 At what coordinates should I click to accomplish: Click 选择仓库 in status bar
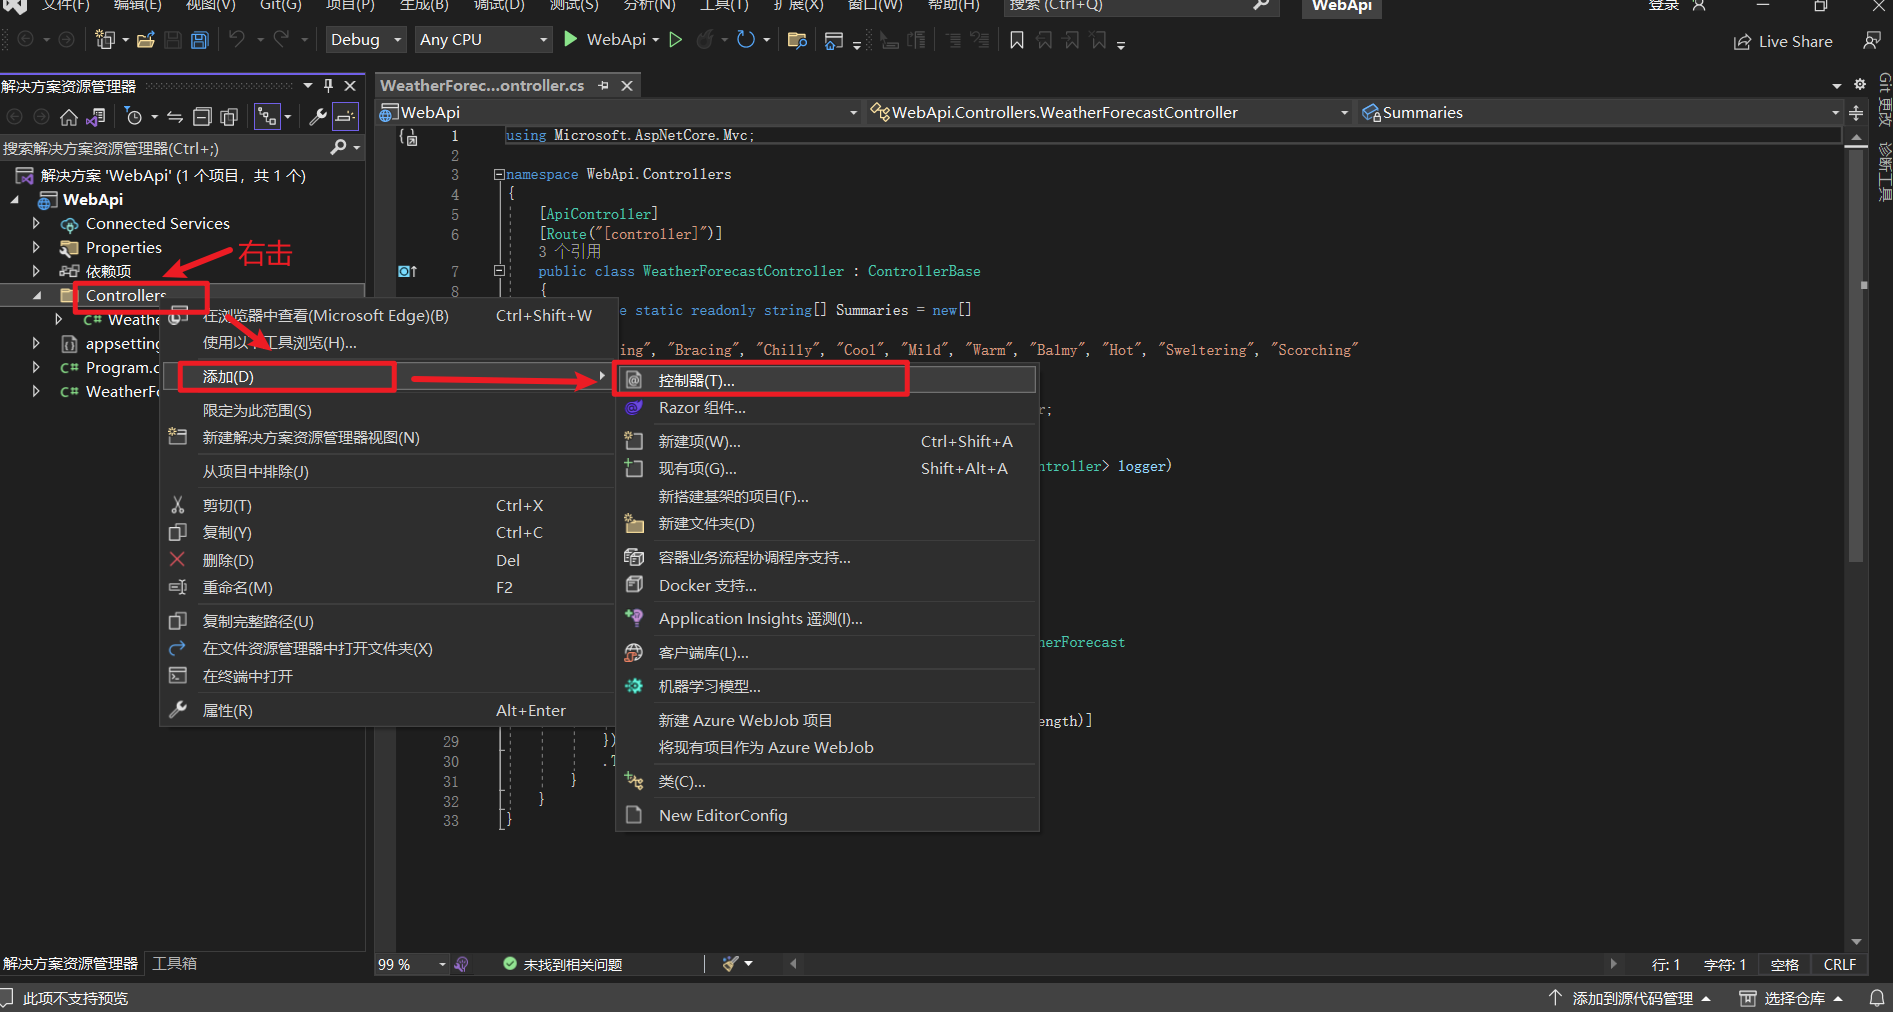1792,998
